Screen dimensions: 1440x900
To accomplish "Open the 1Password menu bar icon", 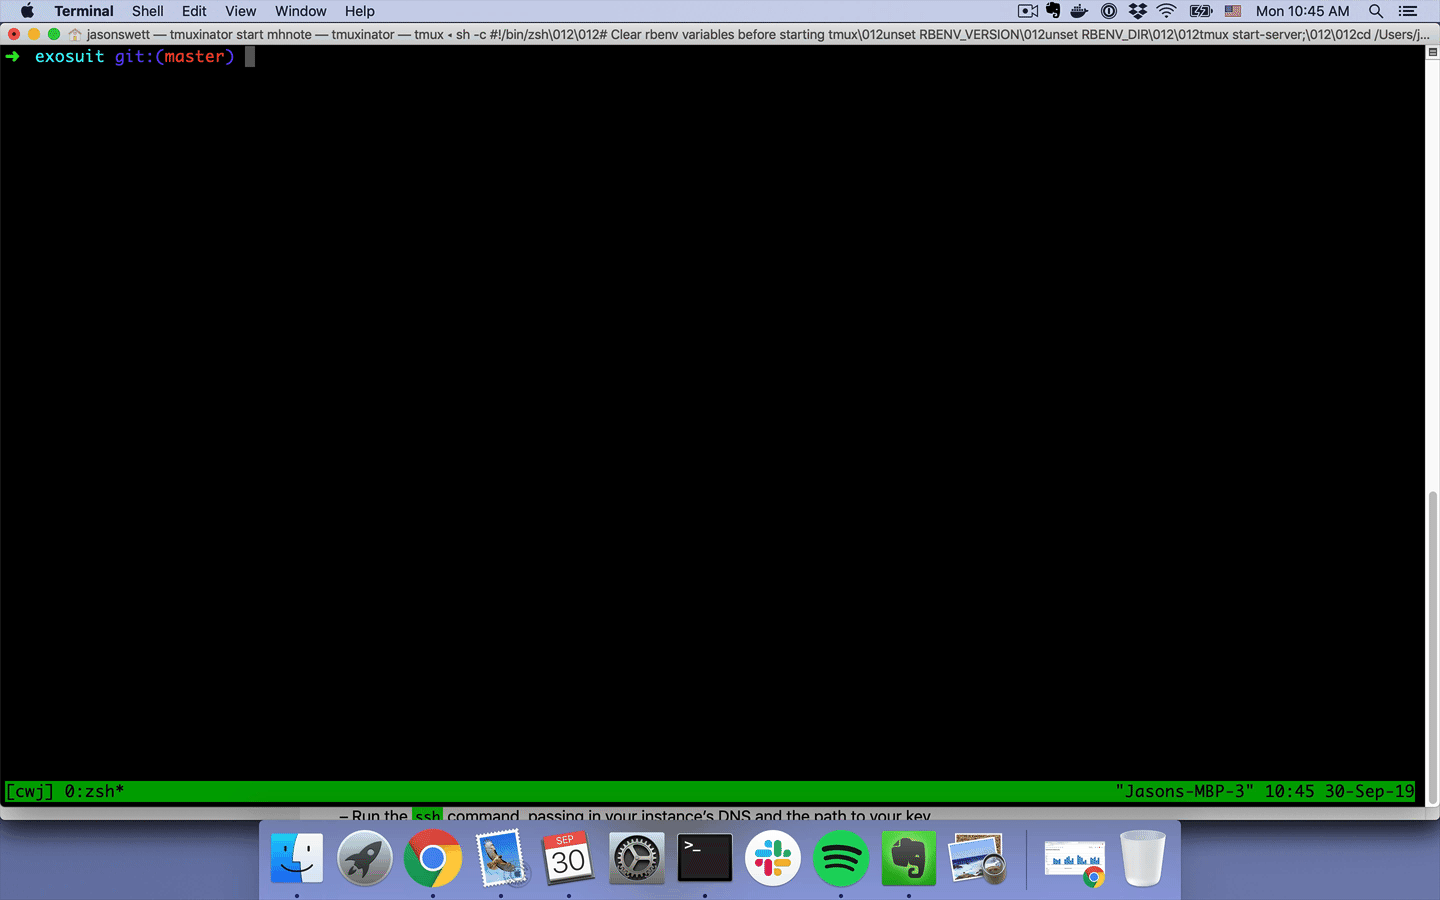I will click(x=1108, y=11).
